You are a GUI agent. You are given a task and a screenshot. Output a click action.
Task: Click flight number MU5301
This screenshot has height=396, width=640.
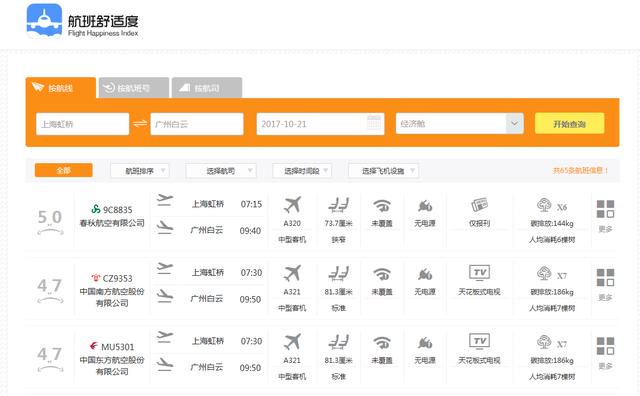(x=118, y=347)
